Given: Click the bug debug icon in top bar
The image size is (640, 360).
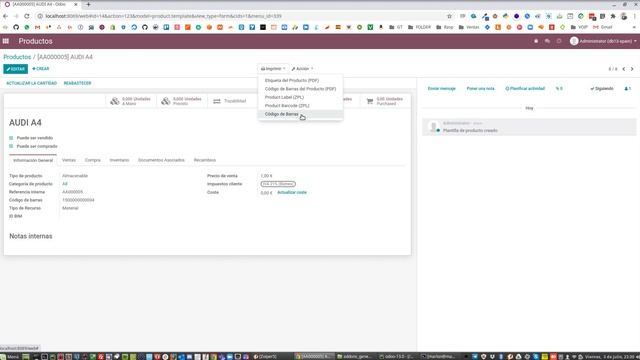Looking at the screenshot, I should 536,41.
